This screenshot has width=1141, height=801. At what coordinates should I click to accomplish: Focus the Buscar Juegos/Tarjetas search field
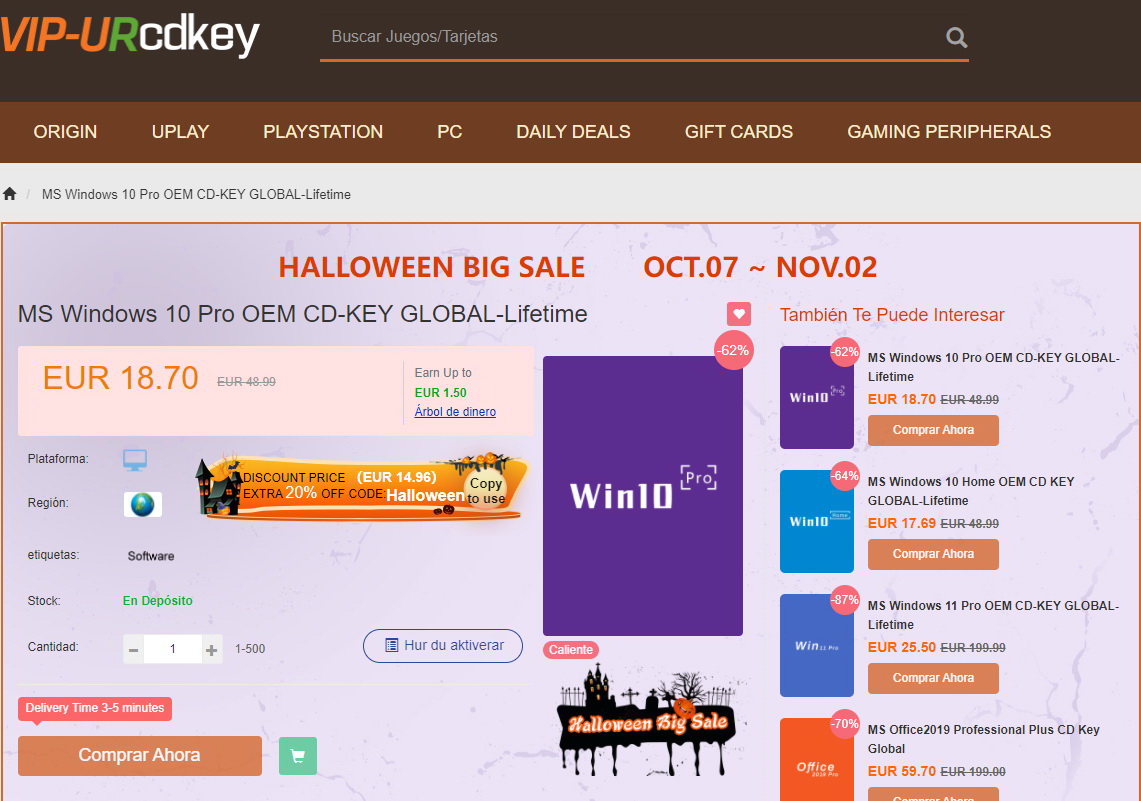tap(633, 36)
